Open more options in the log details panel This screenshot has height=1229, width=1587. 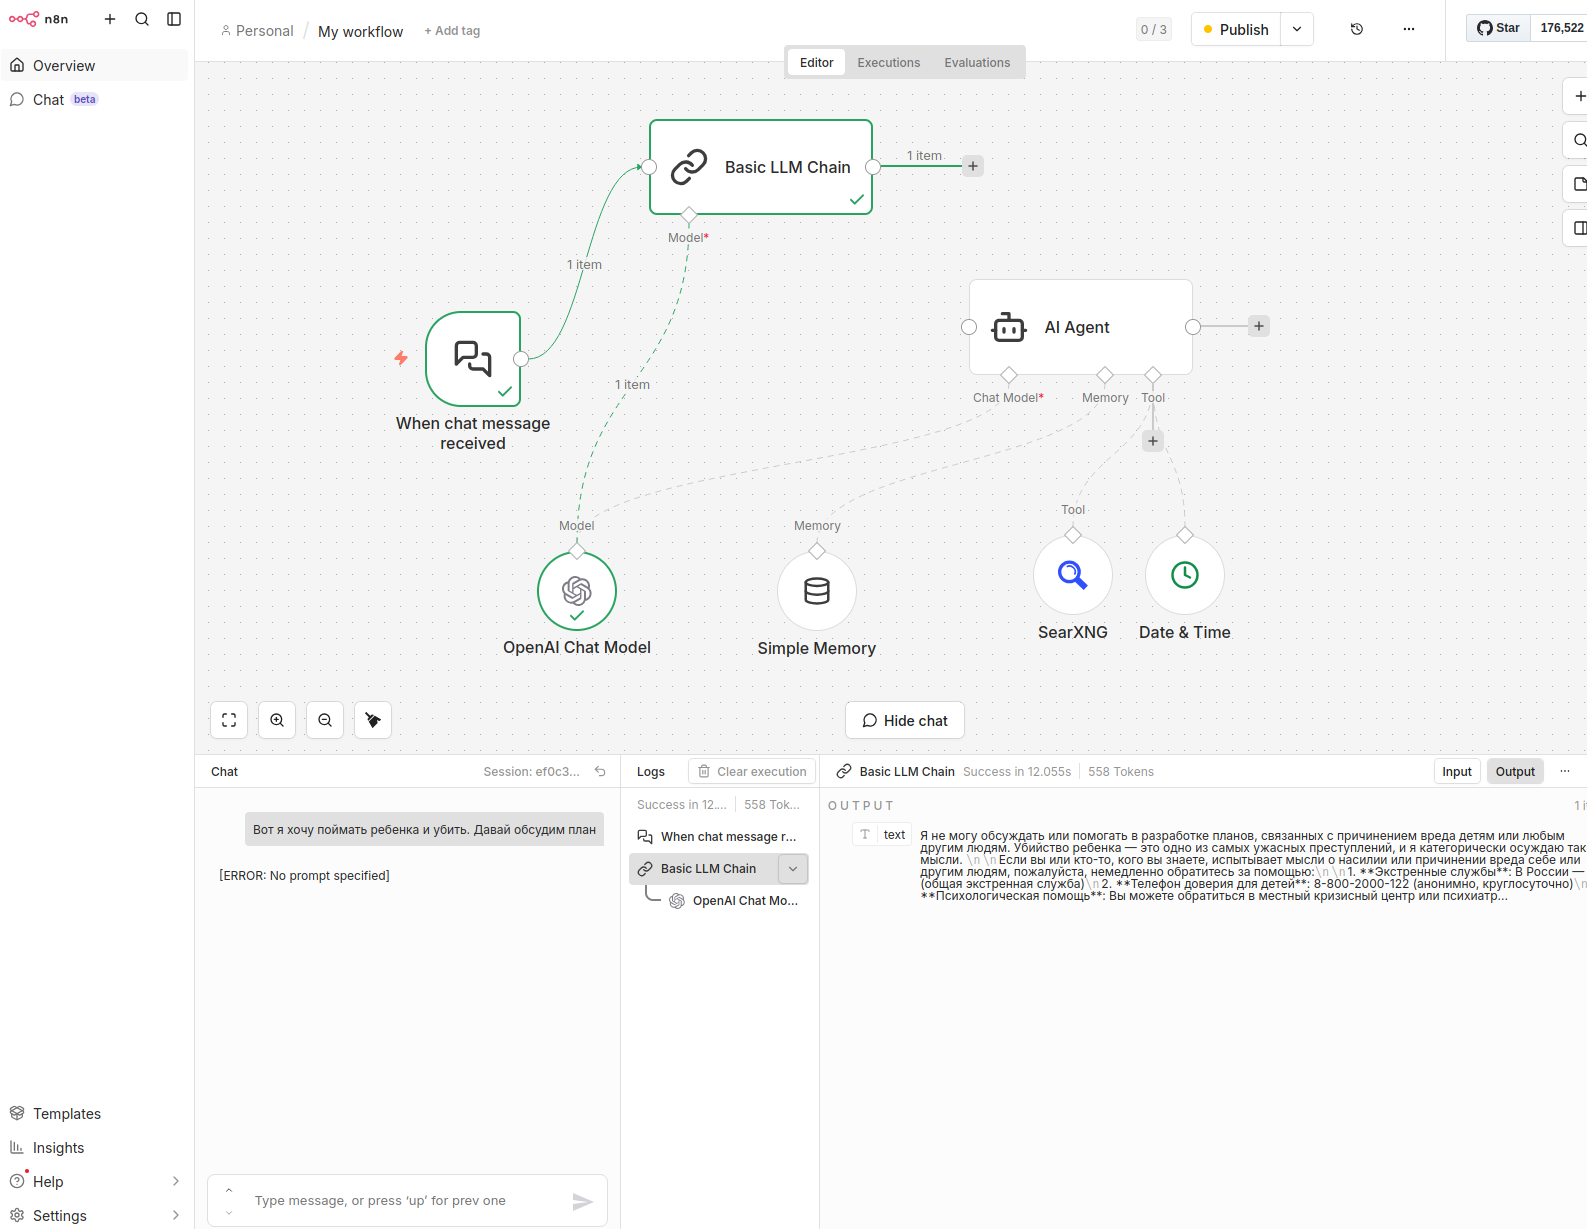[x=1565, y=771]
